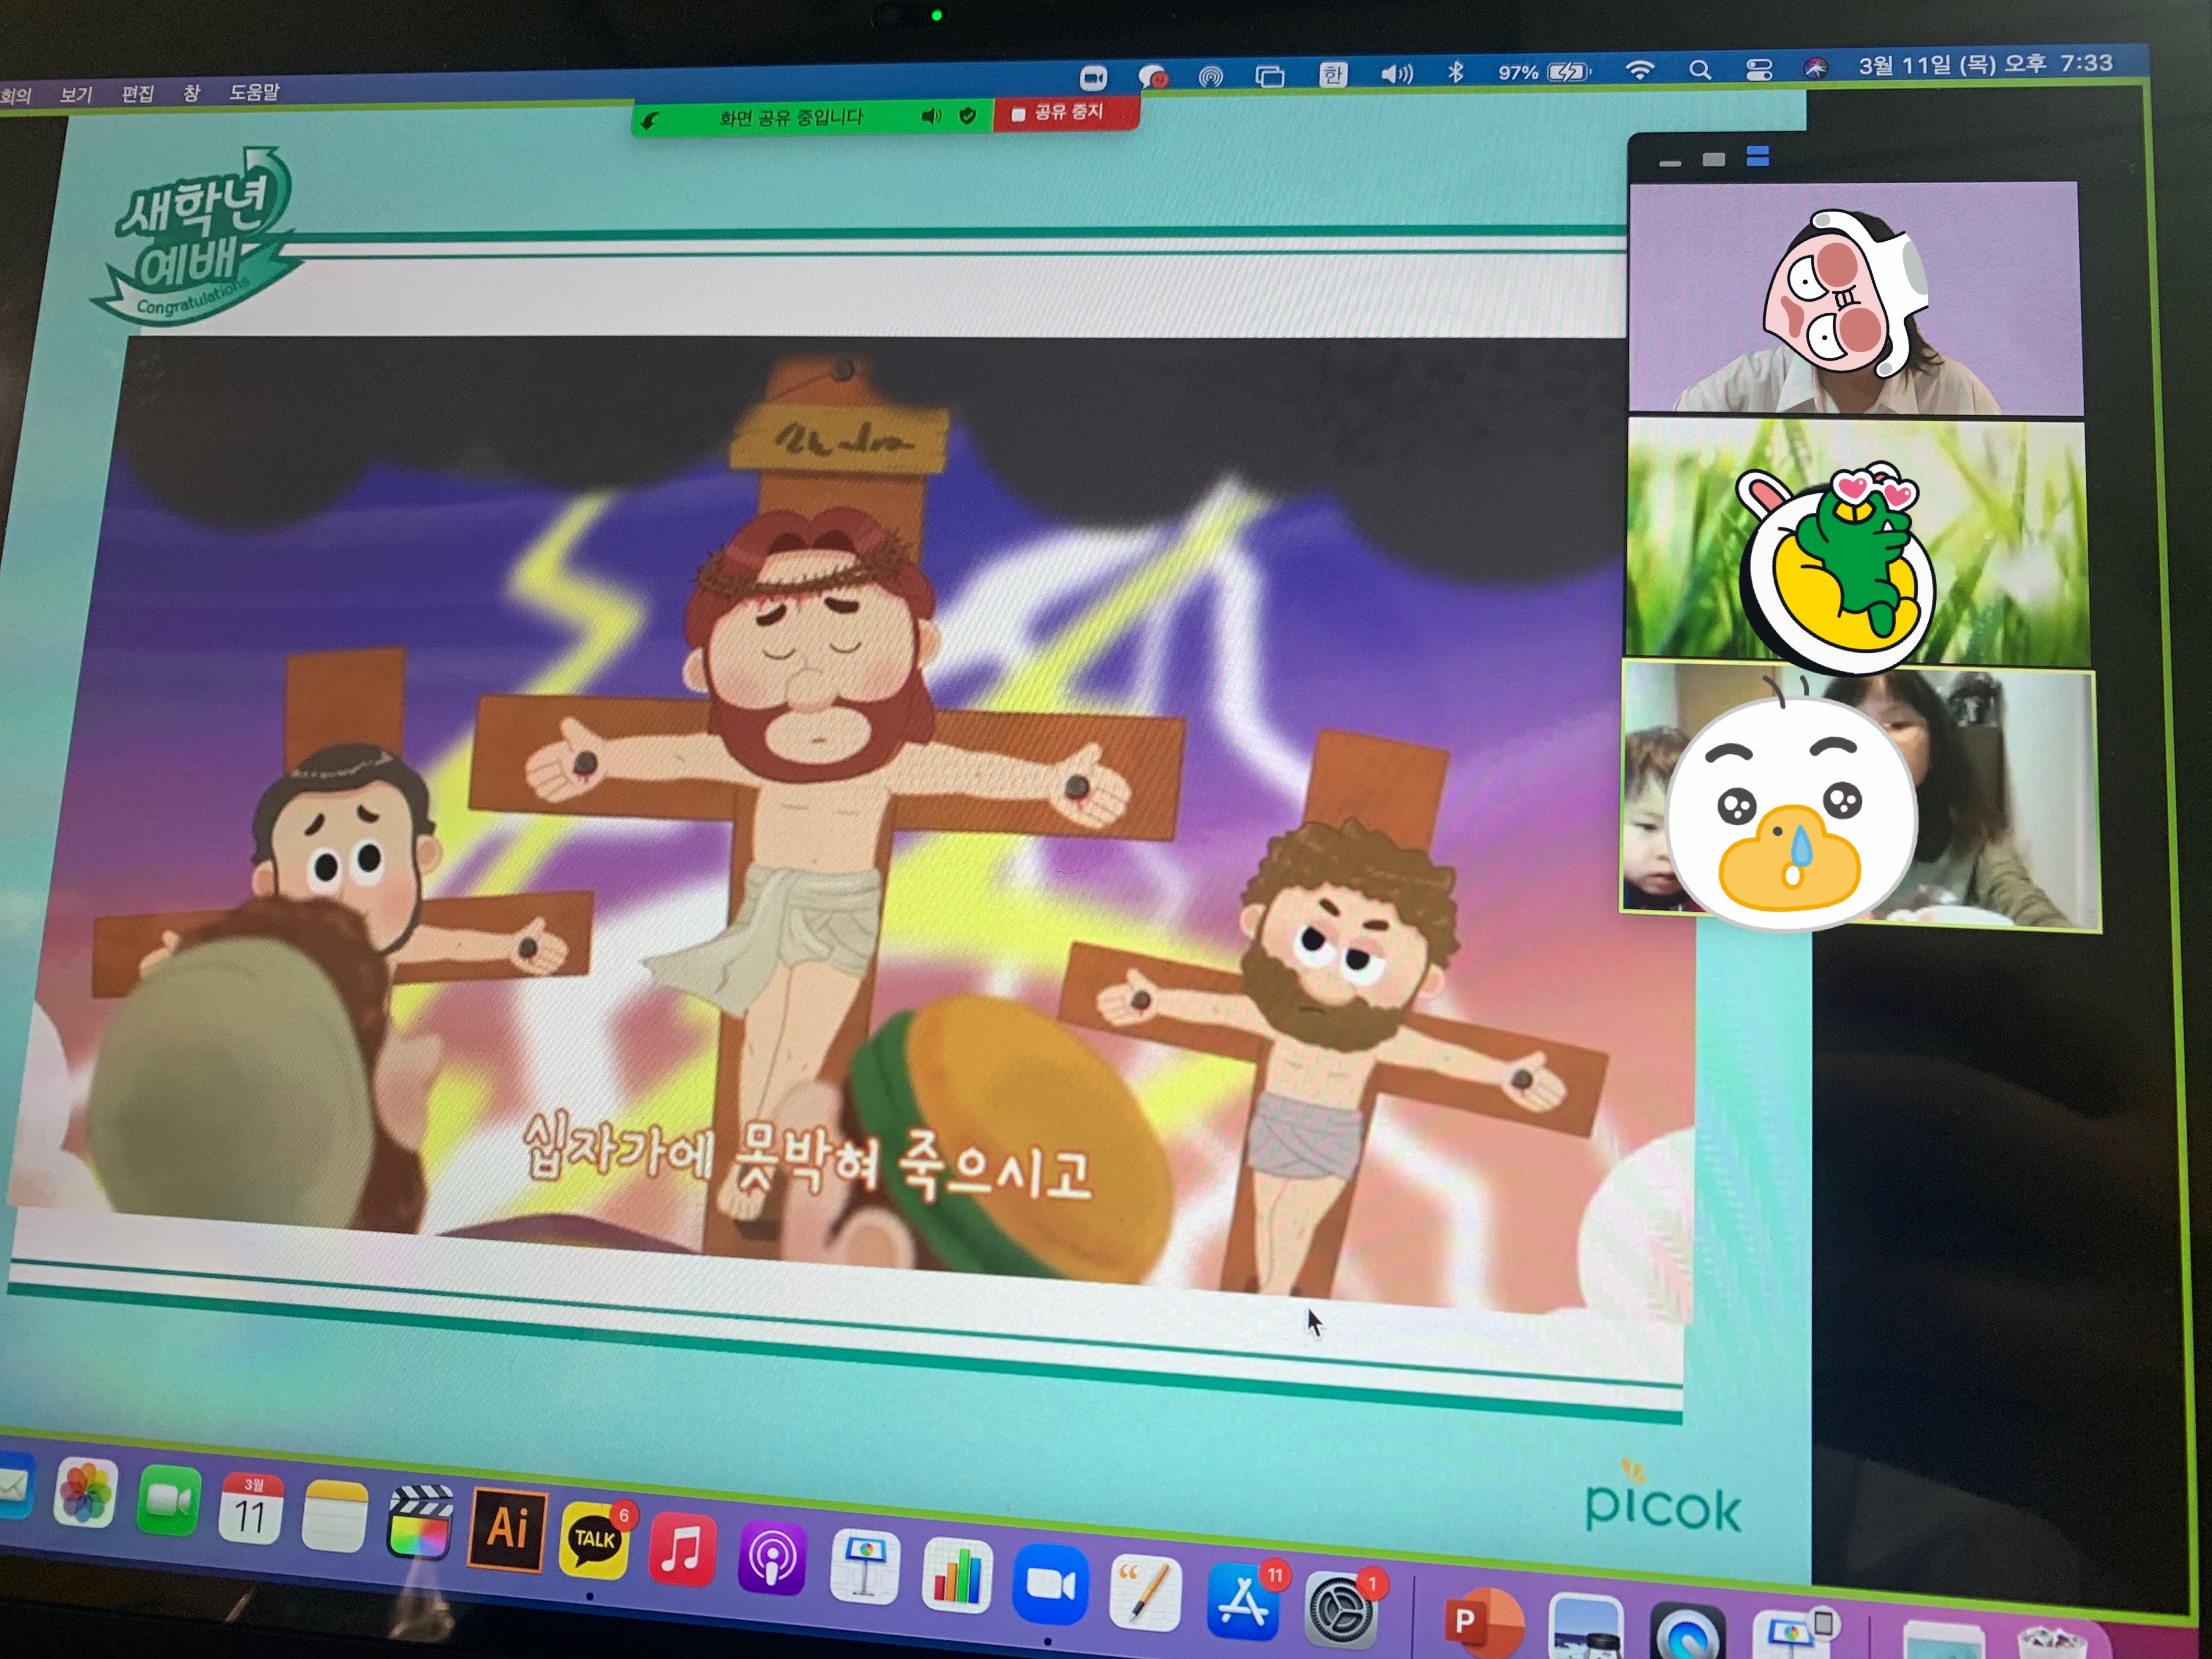The height and width of the screenshot is (1659, 2212).
Task: Switch video panel to single speaker view
Action: (x=1713, y=159)
